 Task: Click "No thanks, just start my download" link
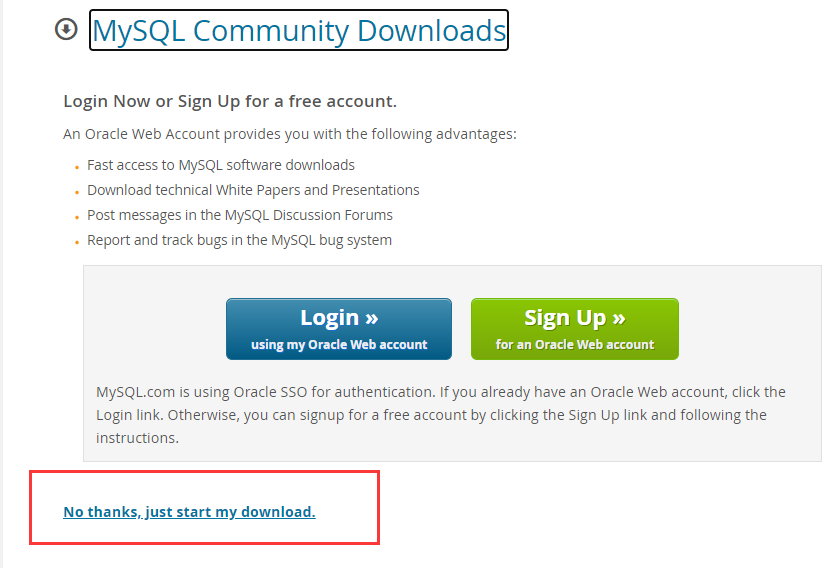coord(189,512)
